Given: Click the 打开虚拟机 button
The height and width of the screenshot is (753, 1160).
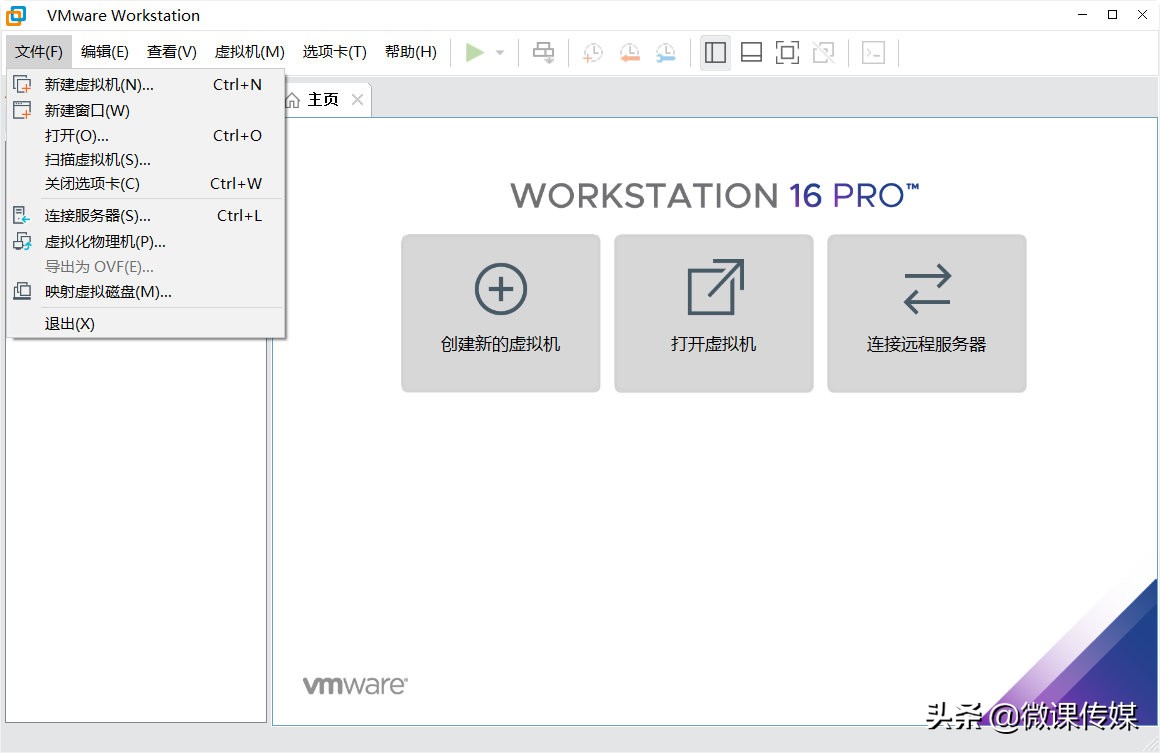Looking at the screenshot, I should (714, 314).
